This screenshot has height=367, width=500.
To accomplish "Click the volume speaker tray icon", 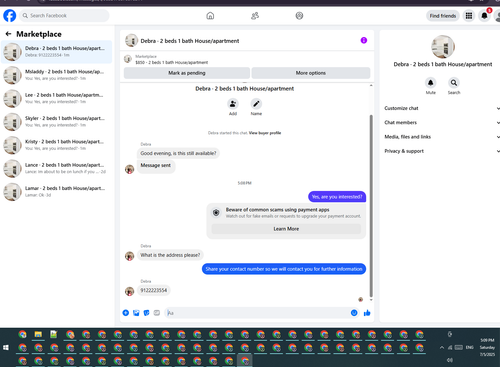I will [450, 360].
